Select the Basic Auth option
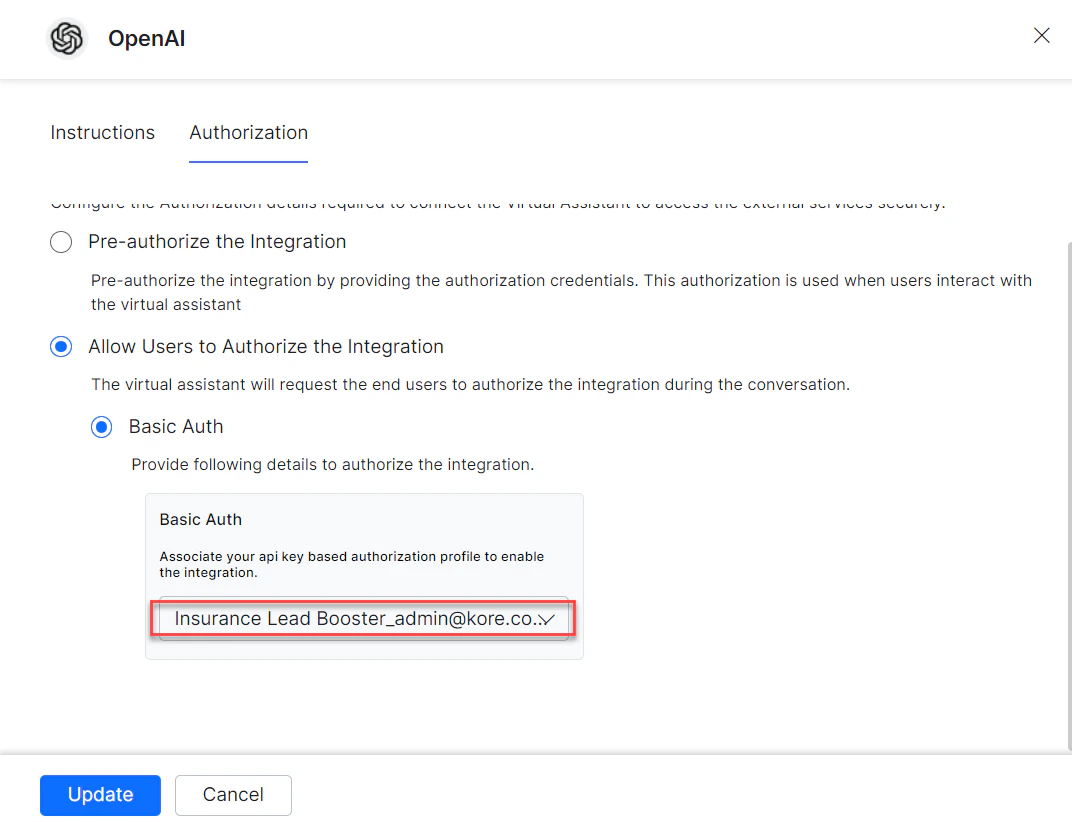Viewport: 1072px width, 822px height. pyautogui.click(x=101, y=426)
